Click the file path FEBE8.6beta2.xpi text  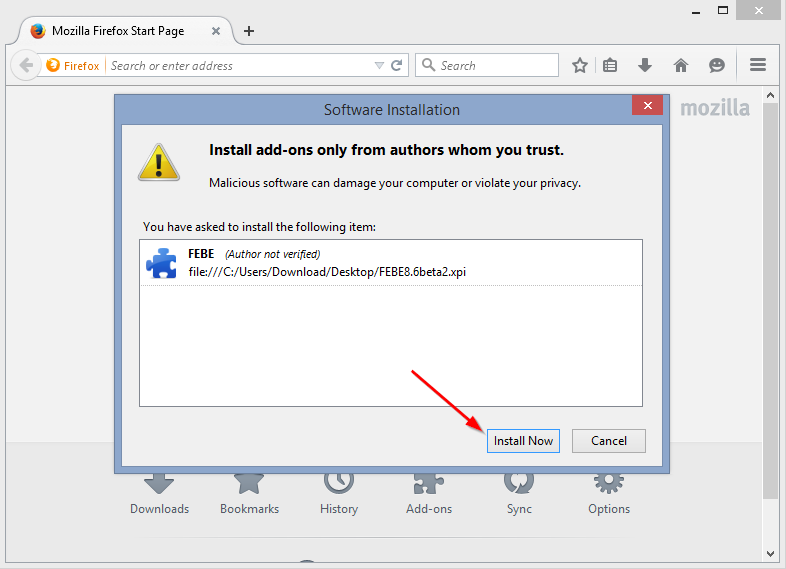(x=327, y=272)
